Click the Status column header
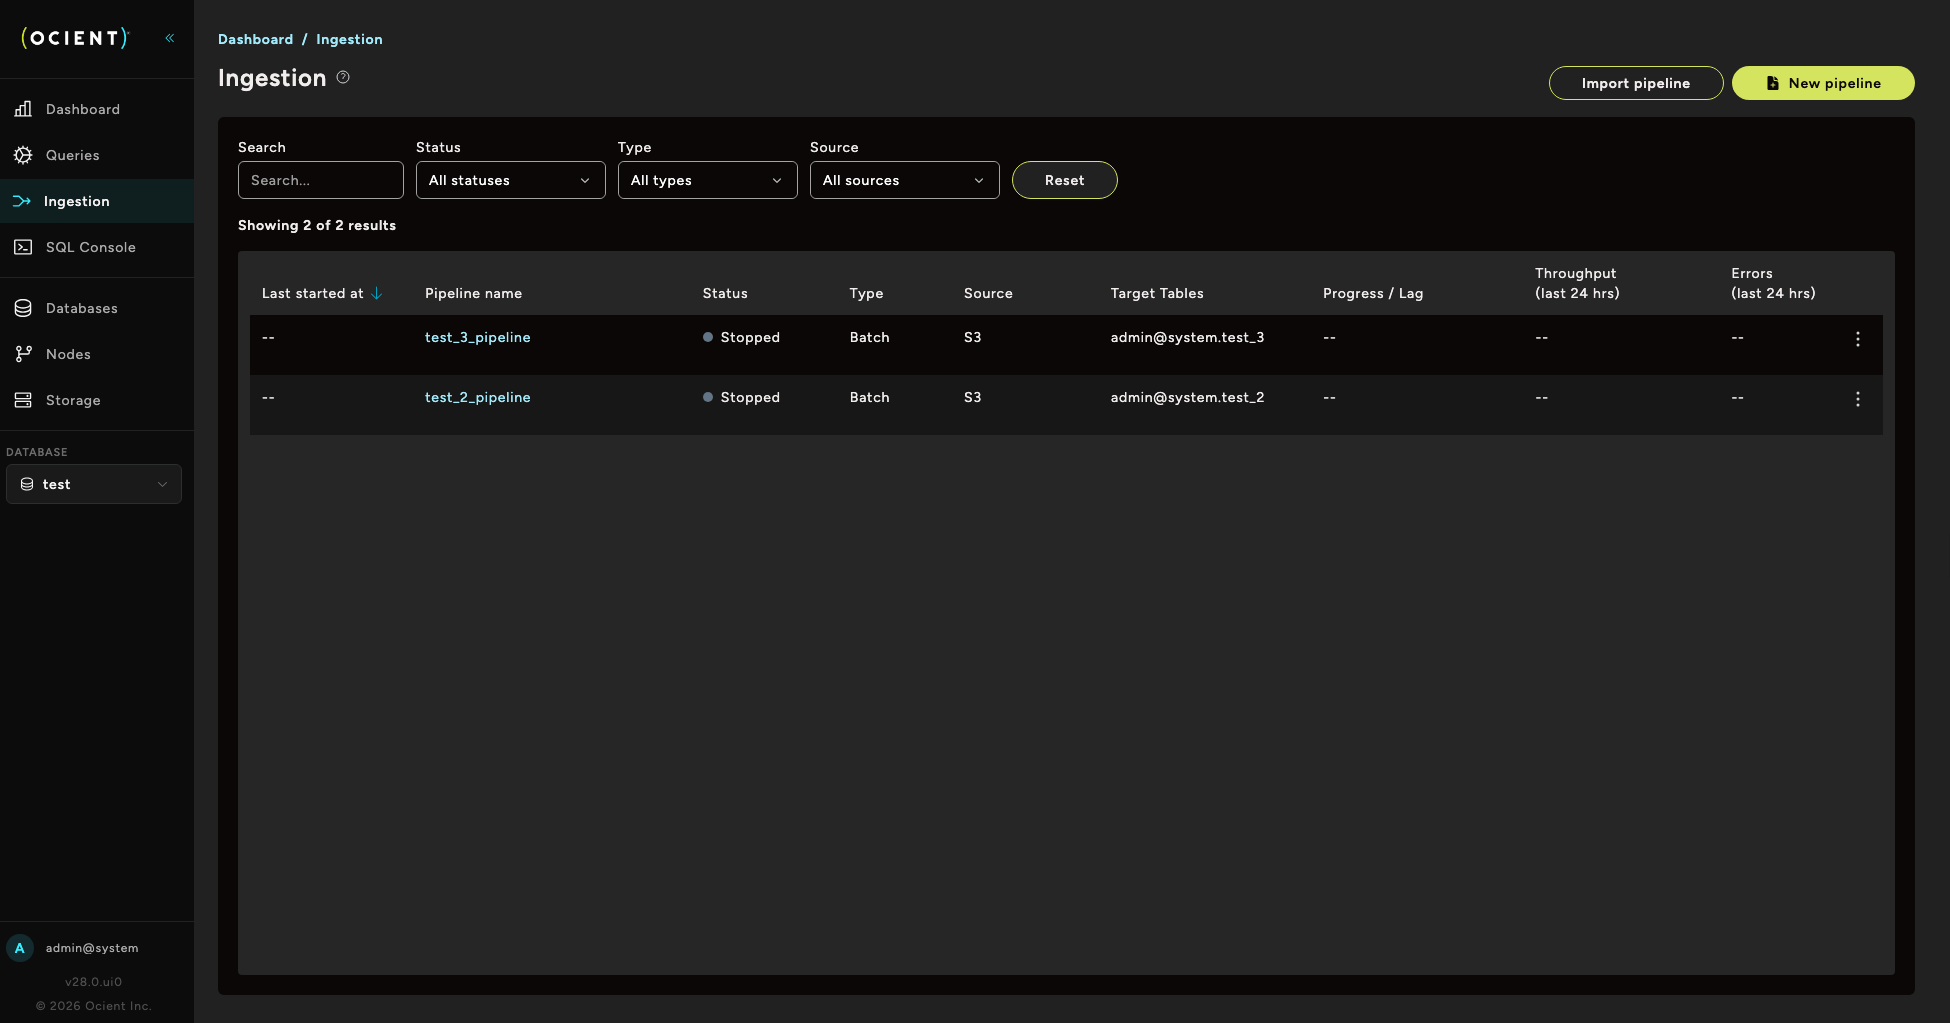The height and width of the screenshot is (1023, 1950). click(725, 293)
